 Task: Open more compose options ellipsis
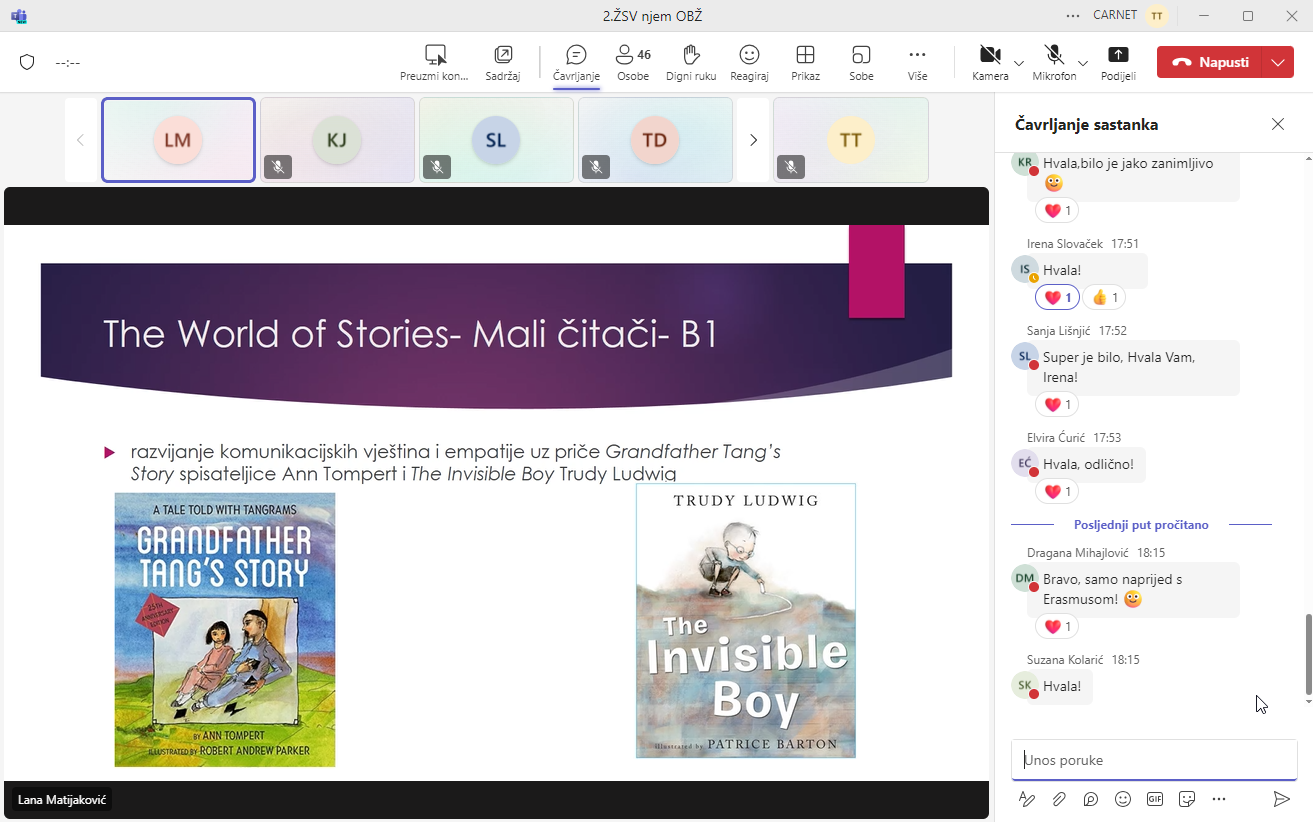pos(1219,799)
